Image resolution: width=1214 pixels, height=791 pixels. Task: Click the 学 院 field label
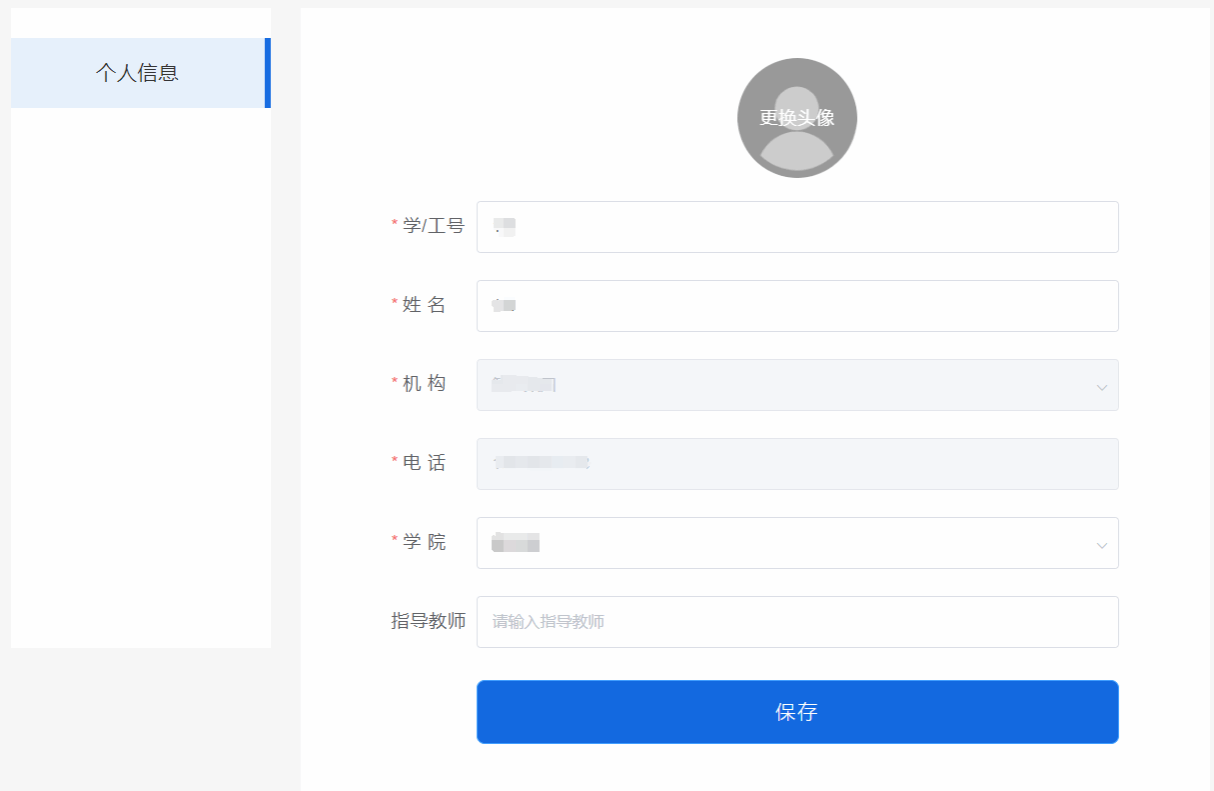click(x=424, y=542)
